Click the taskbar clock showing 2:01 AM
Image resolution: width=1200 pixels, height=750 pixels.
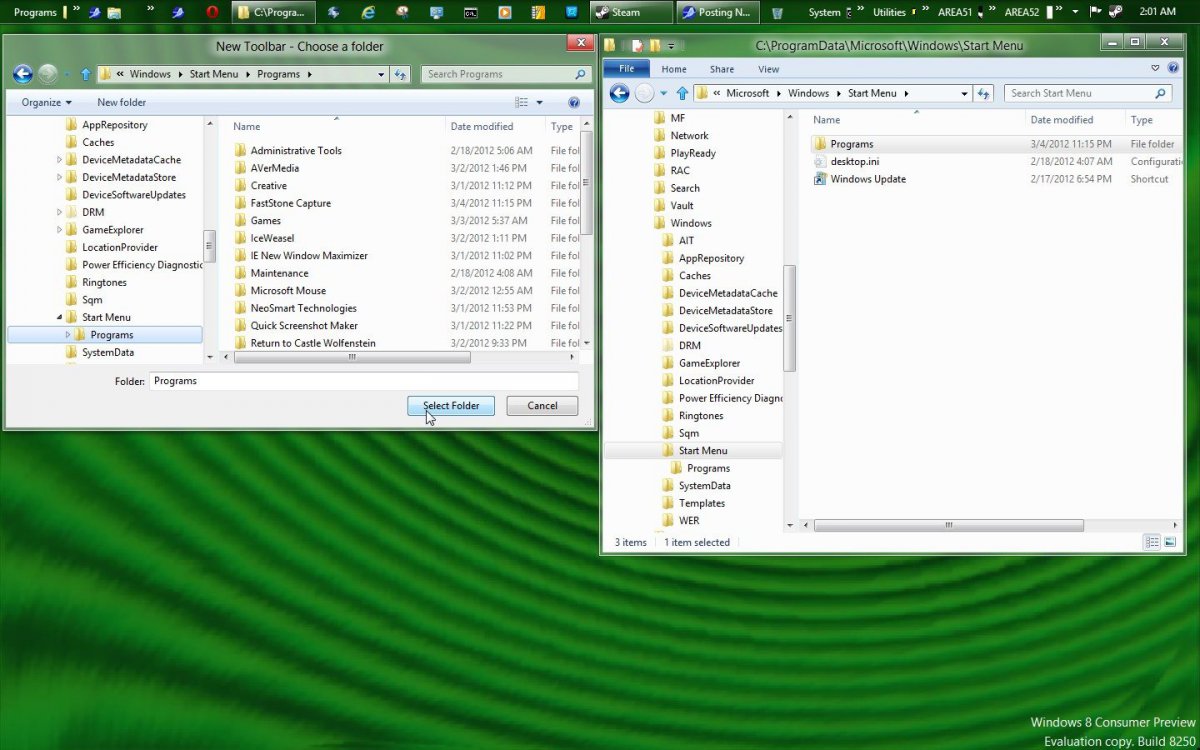click(x=1157, y=12)
